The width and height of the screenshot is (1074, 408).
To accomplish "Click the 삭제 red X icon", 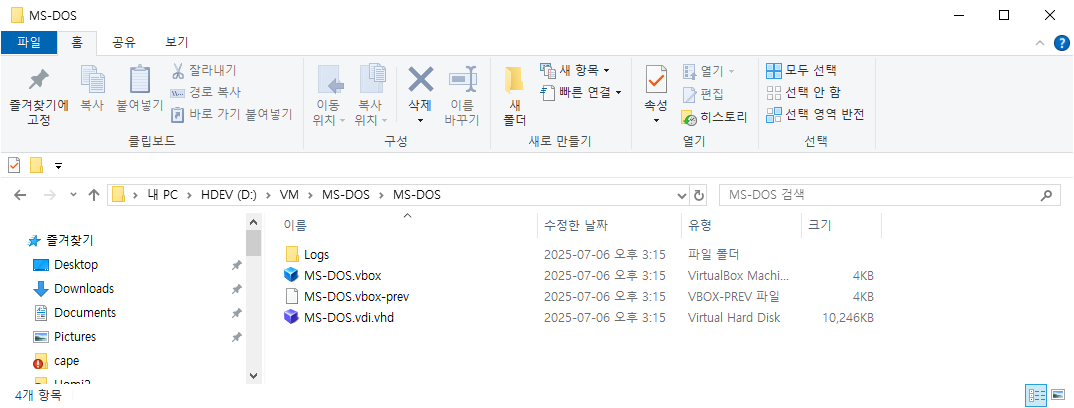I will tap(420, 81).
